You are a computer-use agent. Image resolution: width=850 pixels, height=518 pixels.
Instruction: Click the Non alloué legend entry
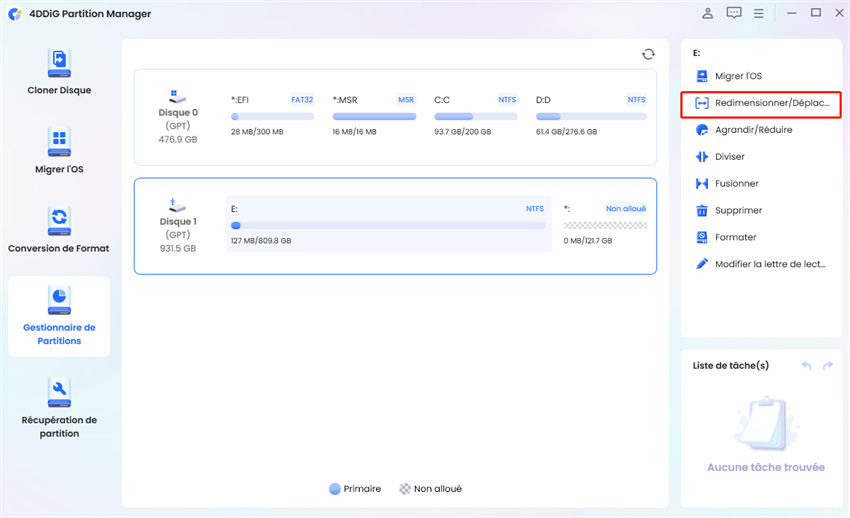[x=430, y=489]
